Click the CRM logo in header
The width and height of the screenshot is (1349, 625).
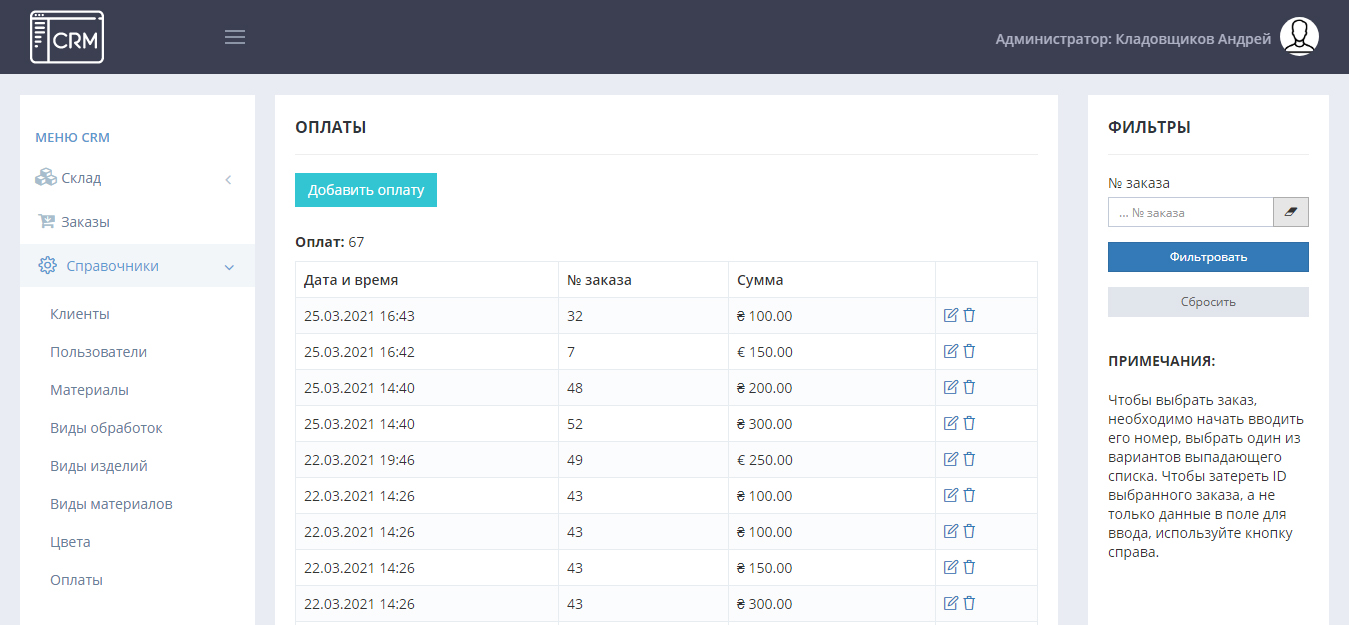click(x=67, y=37)
